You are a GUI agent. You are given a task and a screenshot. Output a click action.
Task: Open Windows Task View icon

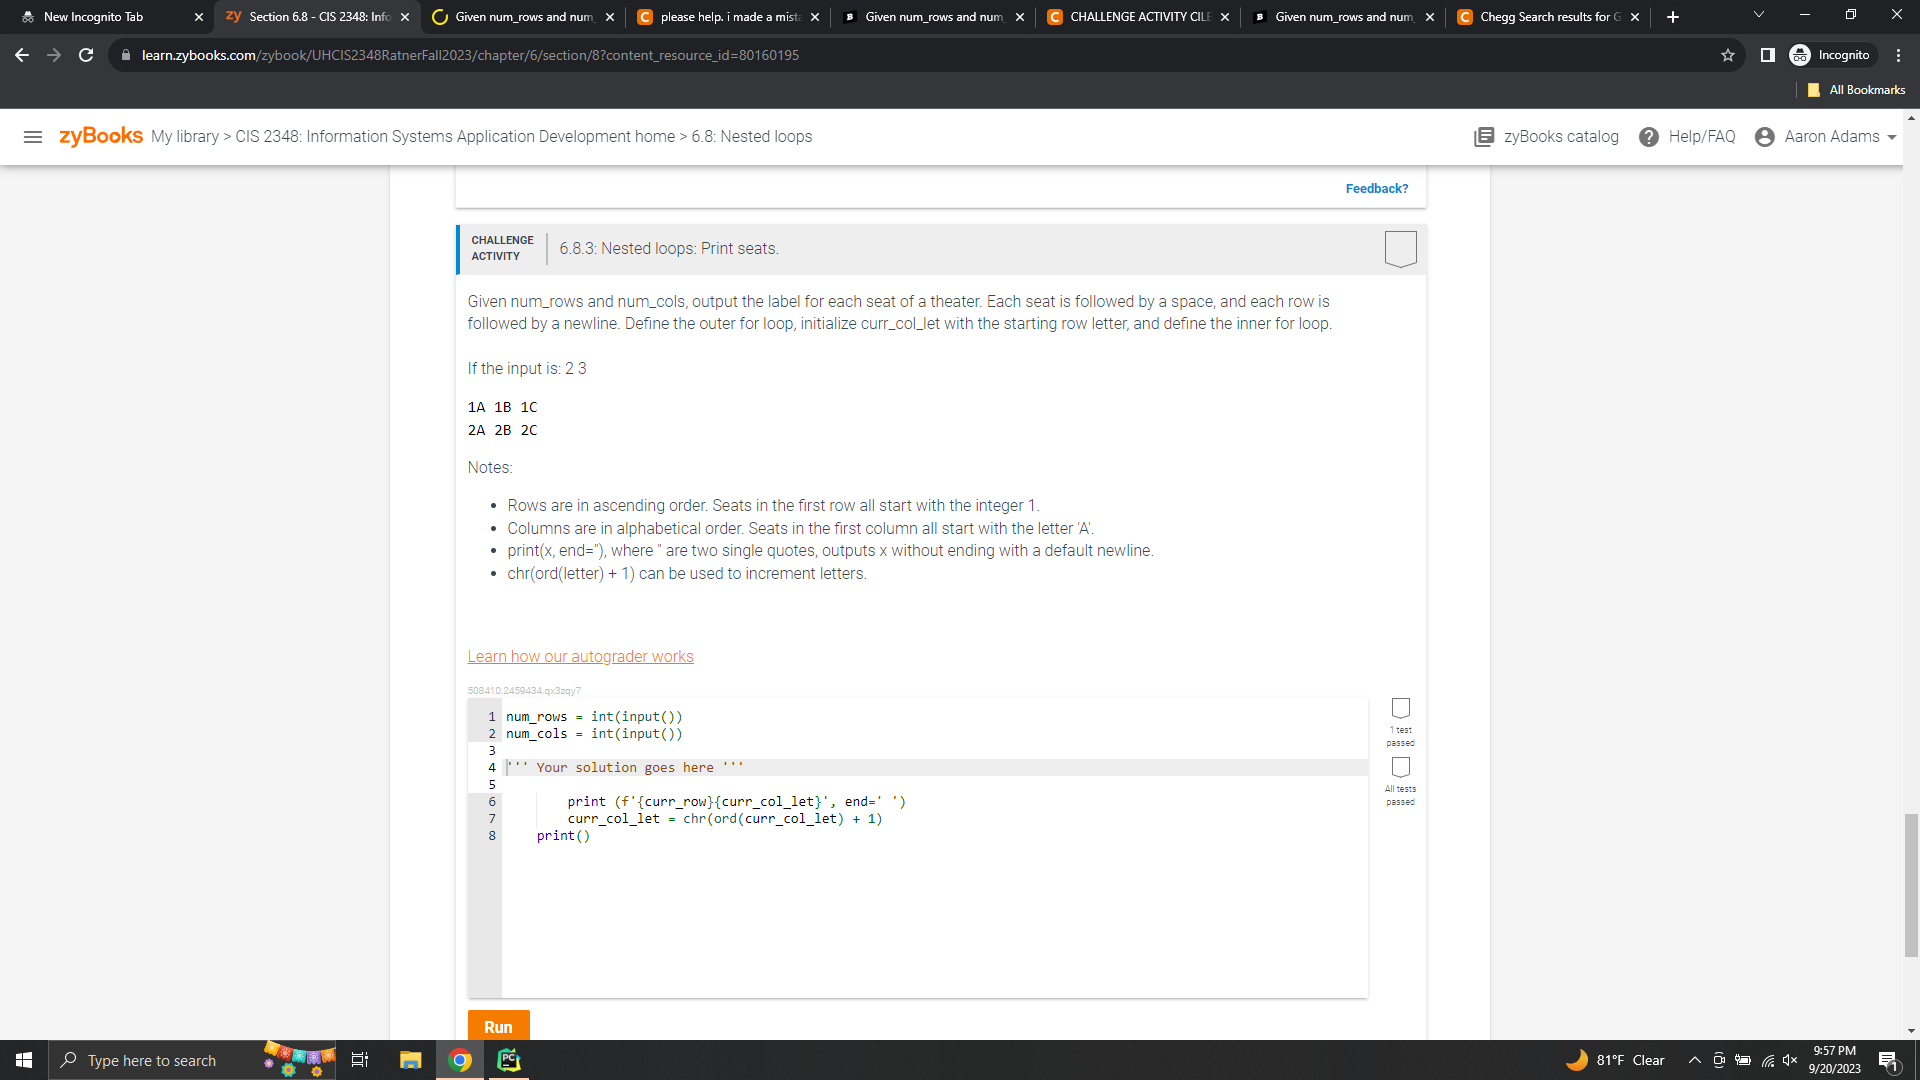(360, 1060)
